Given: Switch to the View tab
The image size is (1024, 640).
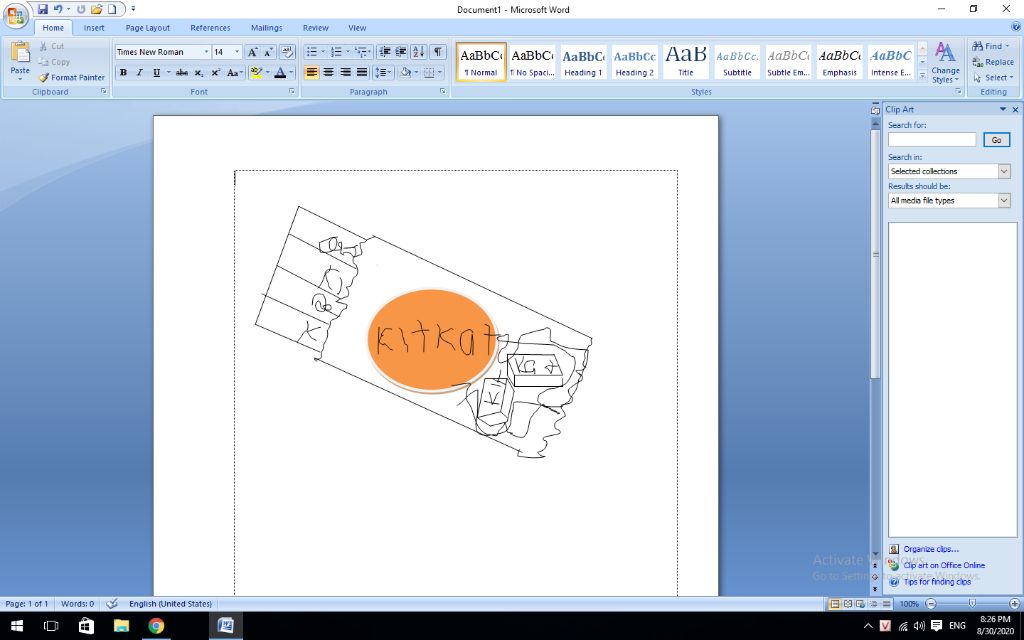Looking at the screenshot, I should [x=357, y=28].
